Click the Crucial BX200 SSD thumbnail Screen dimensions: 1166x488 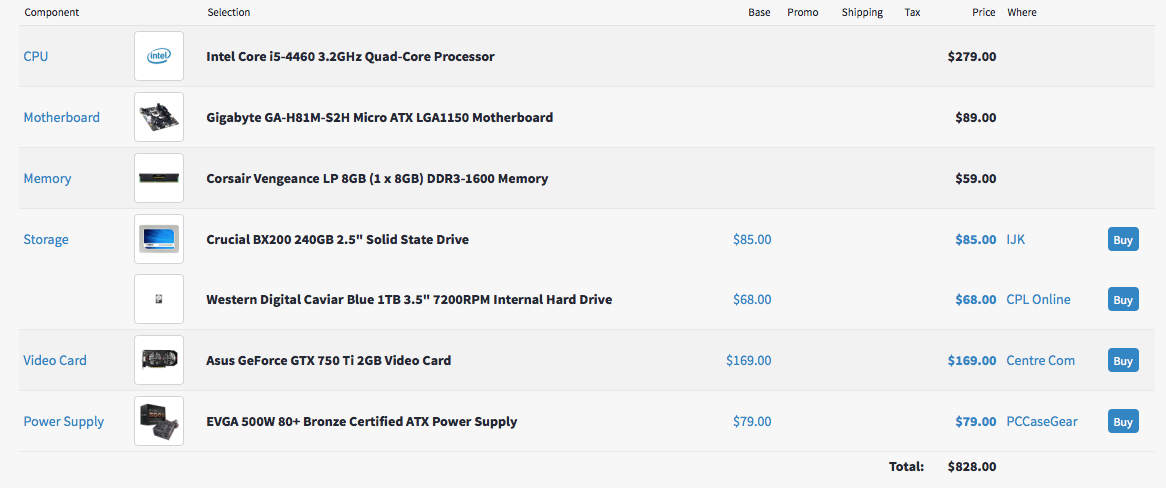159,239
